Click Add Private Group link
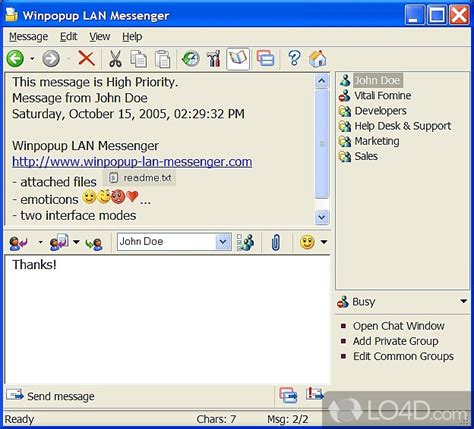The width and height of the screenshot is (474, 429). coord(396,341)
